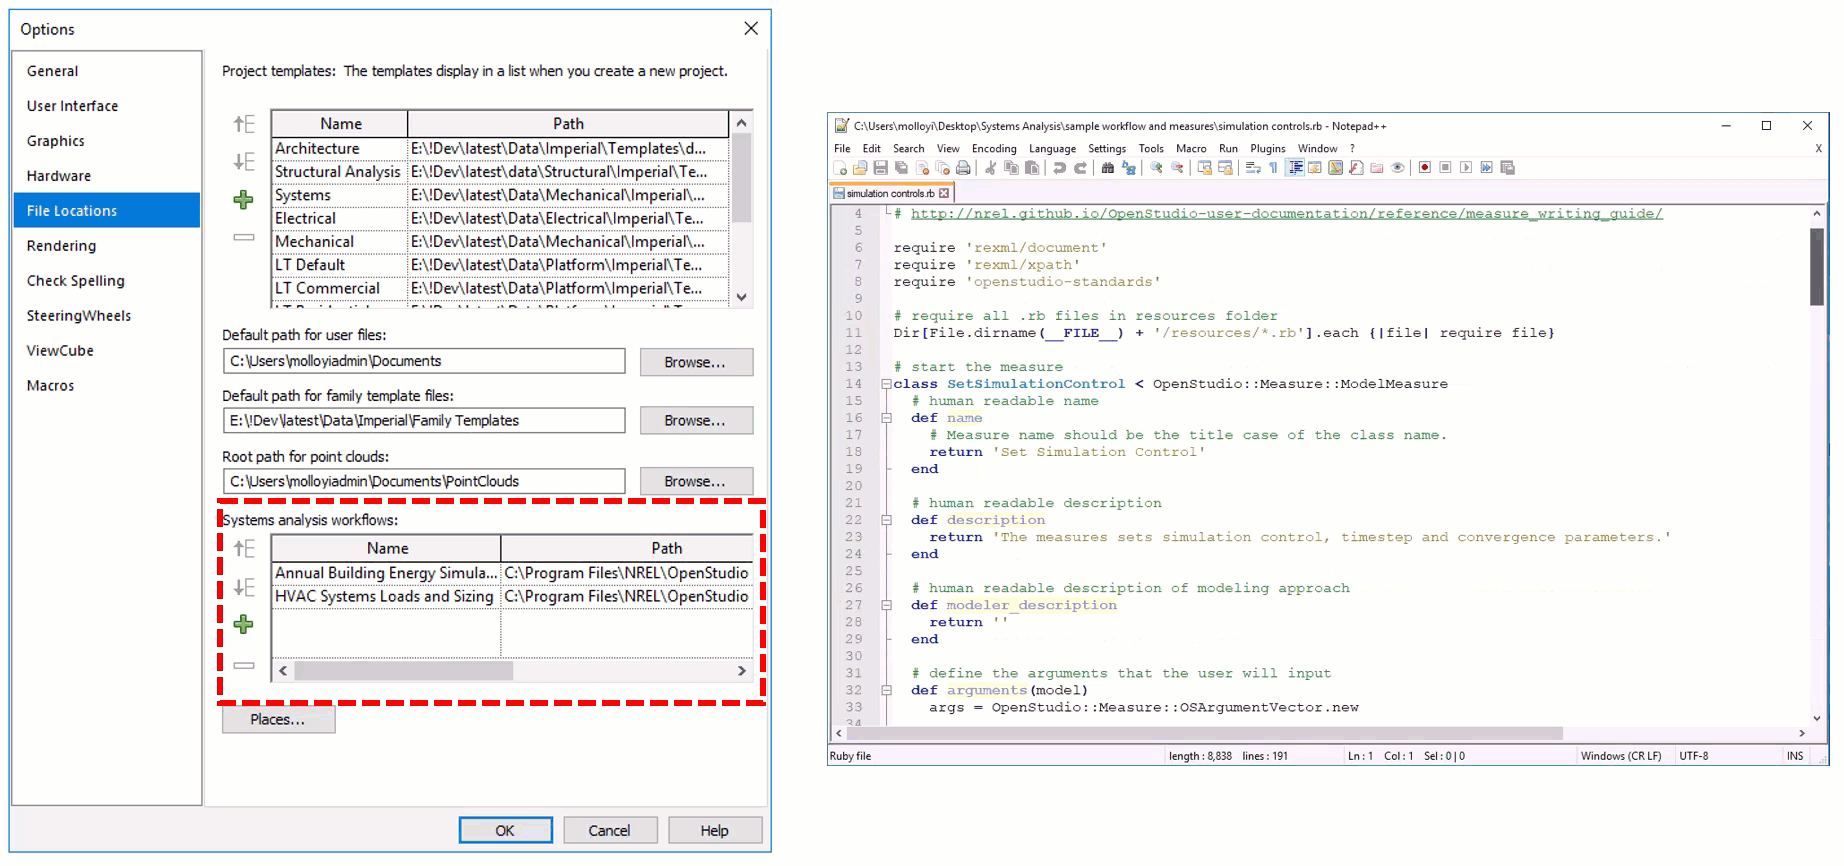
Task: Click the Print icon in Notepad++ toolbar
Action: coord(962,168)
